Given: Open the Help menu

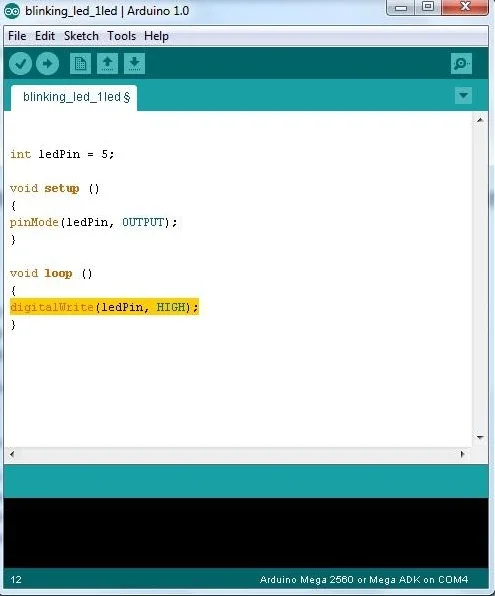Looking at the screenshot, I should coord(156,36).
